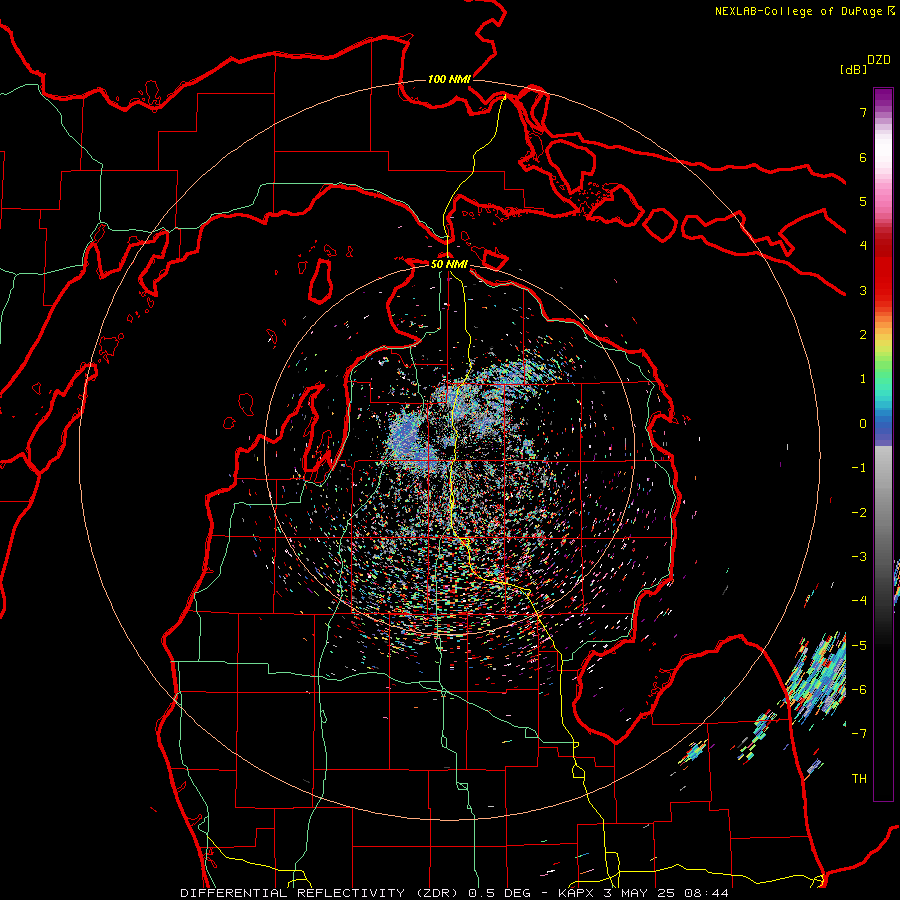Click the 3 dB scale label
The width and height of the screenshot is (900, 900).
click(863, 290)
